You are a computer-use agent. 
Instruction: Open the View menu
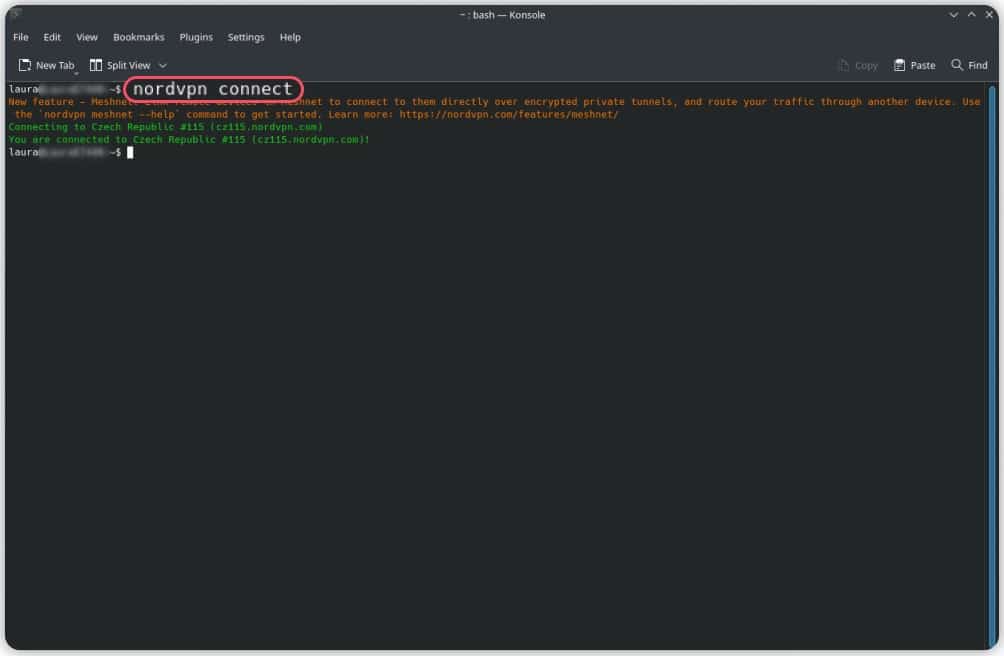(x=87, y=37)
